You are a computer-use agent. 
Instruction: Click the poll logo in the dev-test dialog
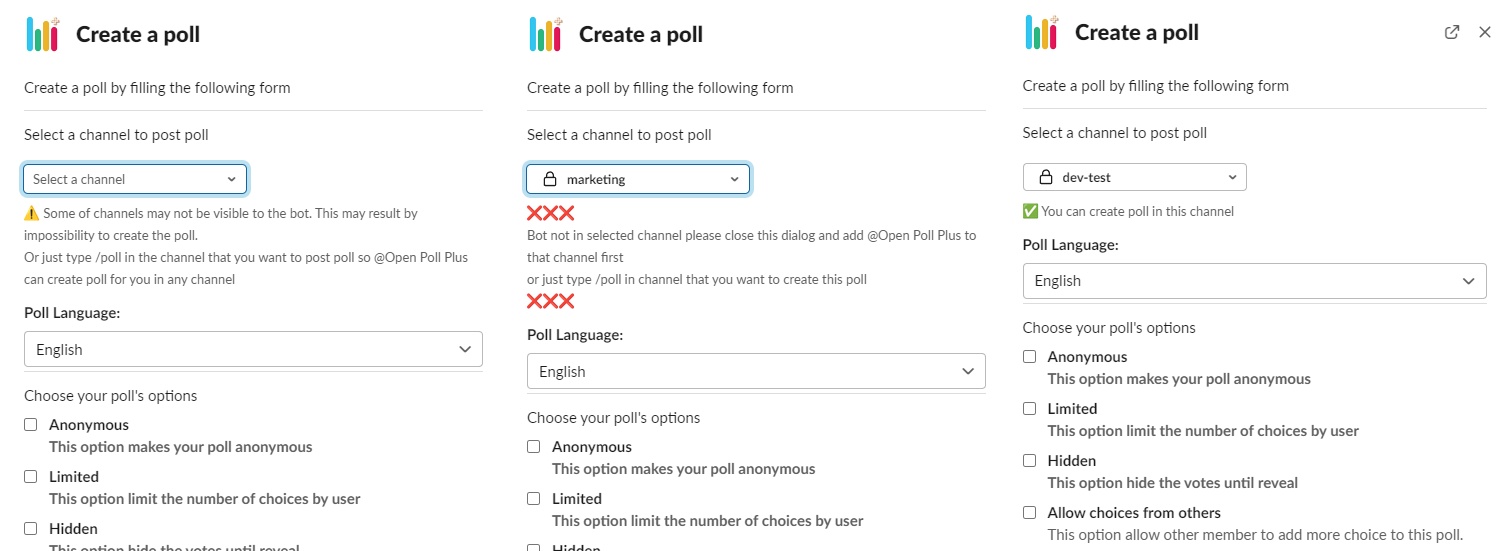1043,32
